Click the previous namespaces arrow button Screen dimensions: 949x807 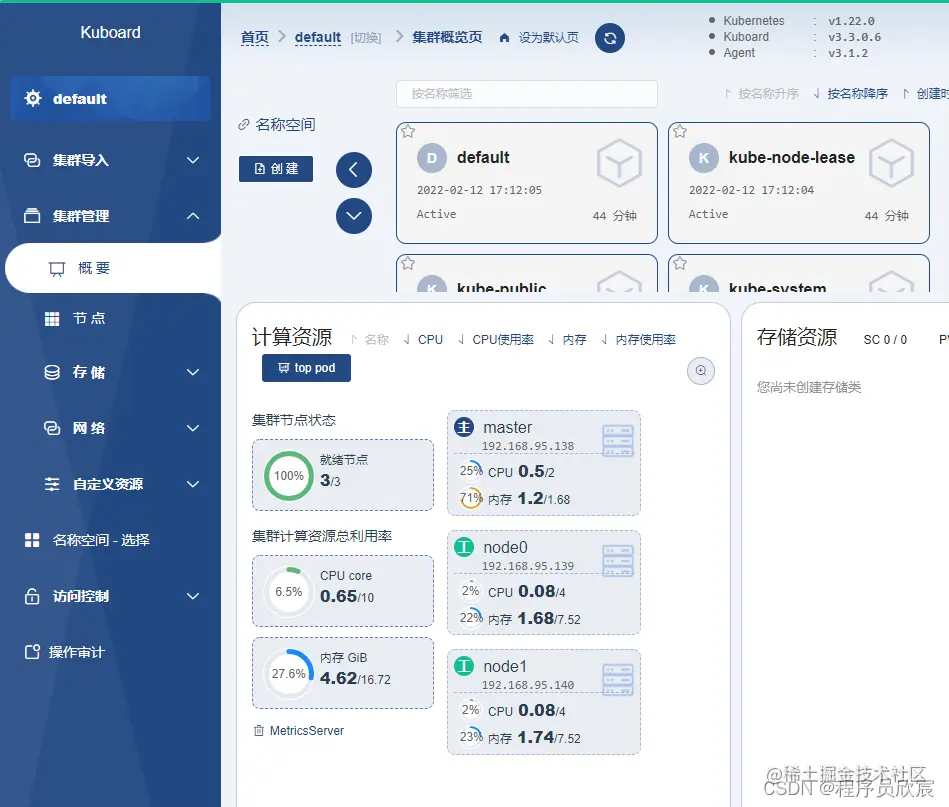coord(354,170)
